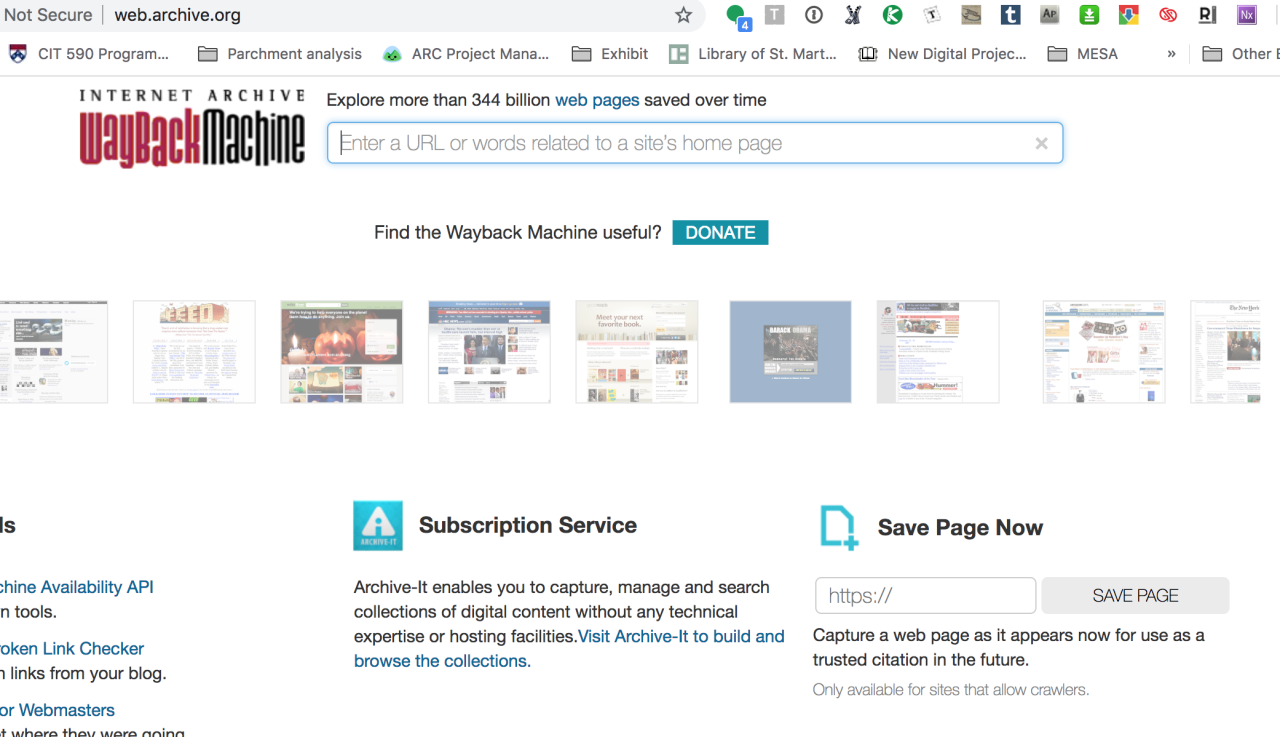Open the Broken Link Checker link

(x=72, y=648)
